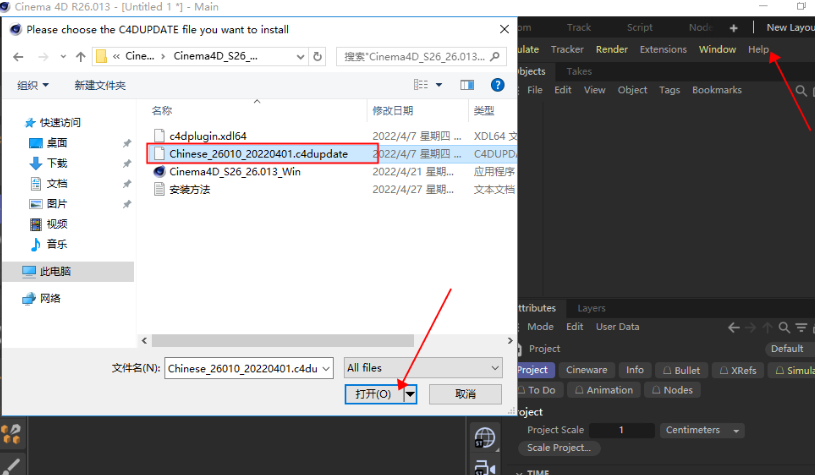Open the Tracker menu in Cinema 4D
The width and height of the screenshot is (815, 475).
pos(567,49)
